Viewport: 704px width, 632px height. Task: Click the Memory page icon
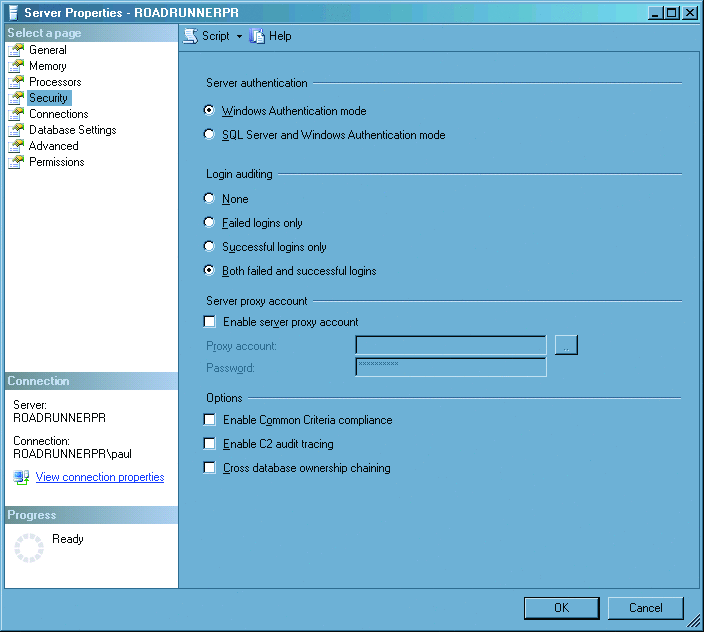(x=16, y=66)
